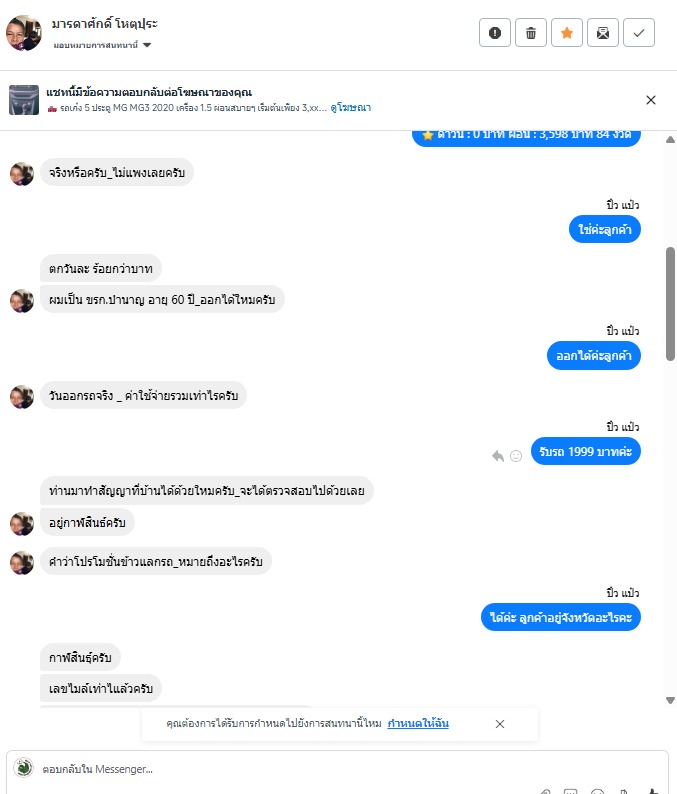Mark conversation as done with checkmark
677x794 pixels.
point(639,33)
